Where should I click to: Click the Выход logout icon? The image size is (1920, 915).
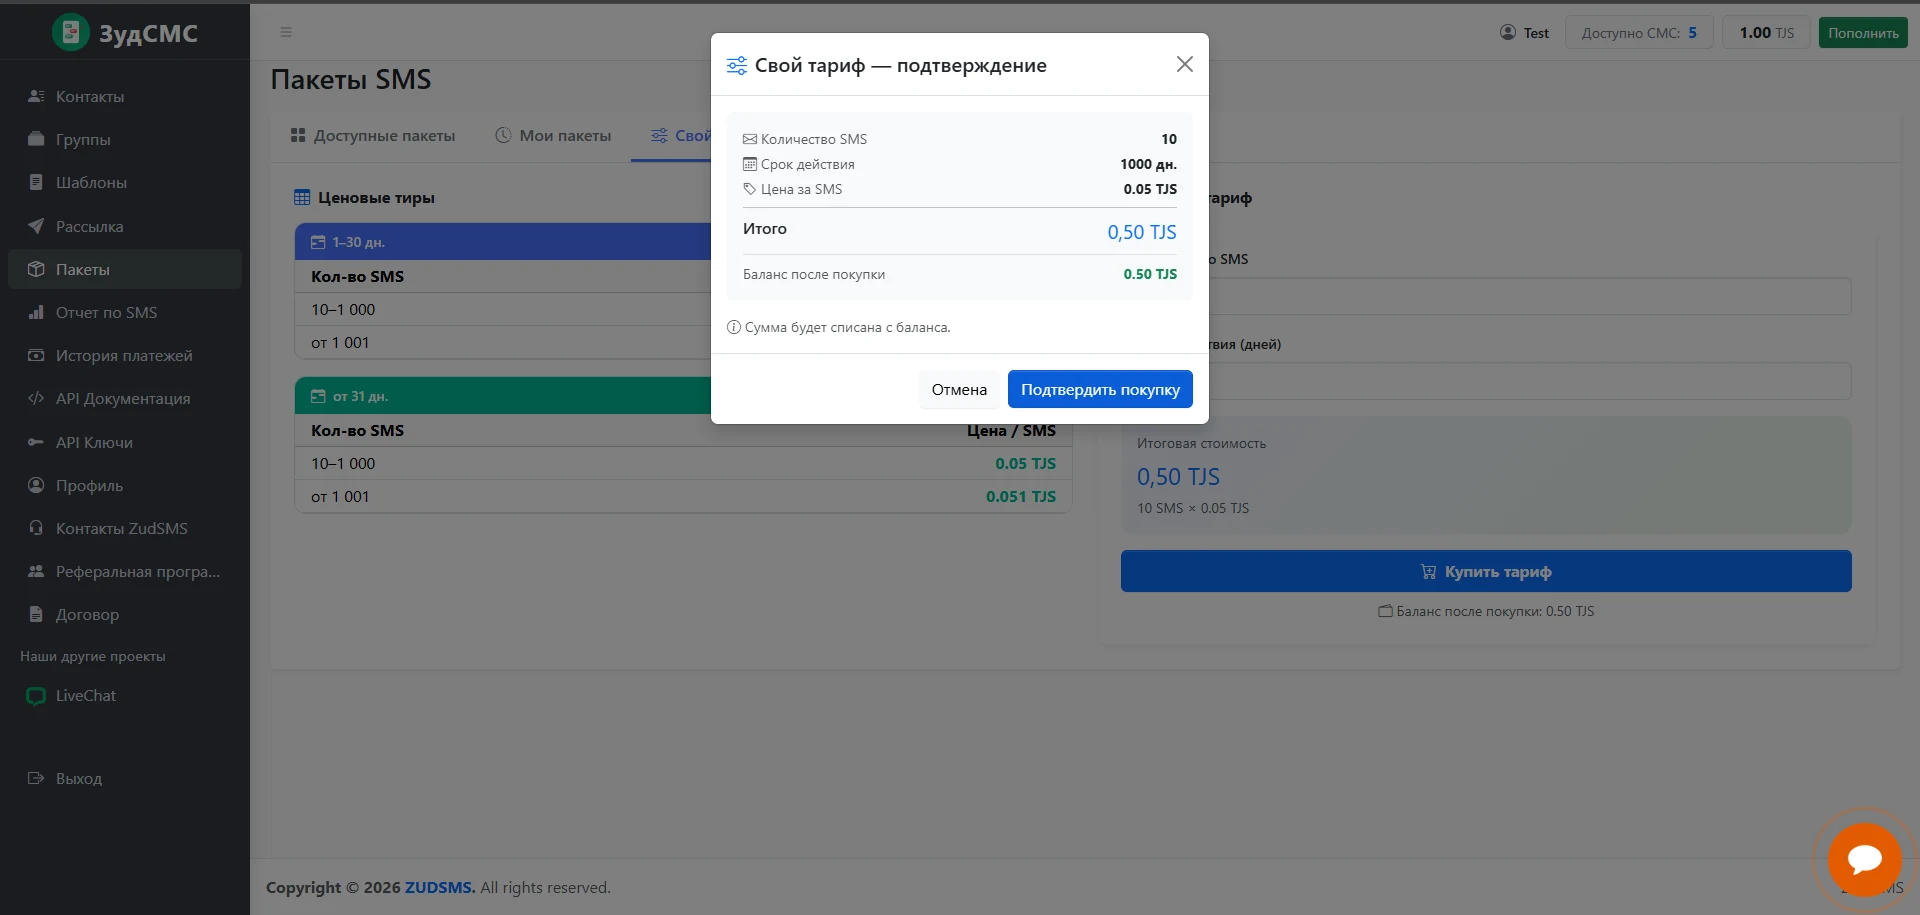tap(36, 778)
